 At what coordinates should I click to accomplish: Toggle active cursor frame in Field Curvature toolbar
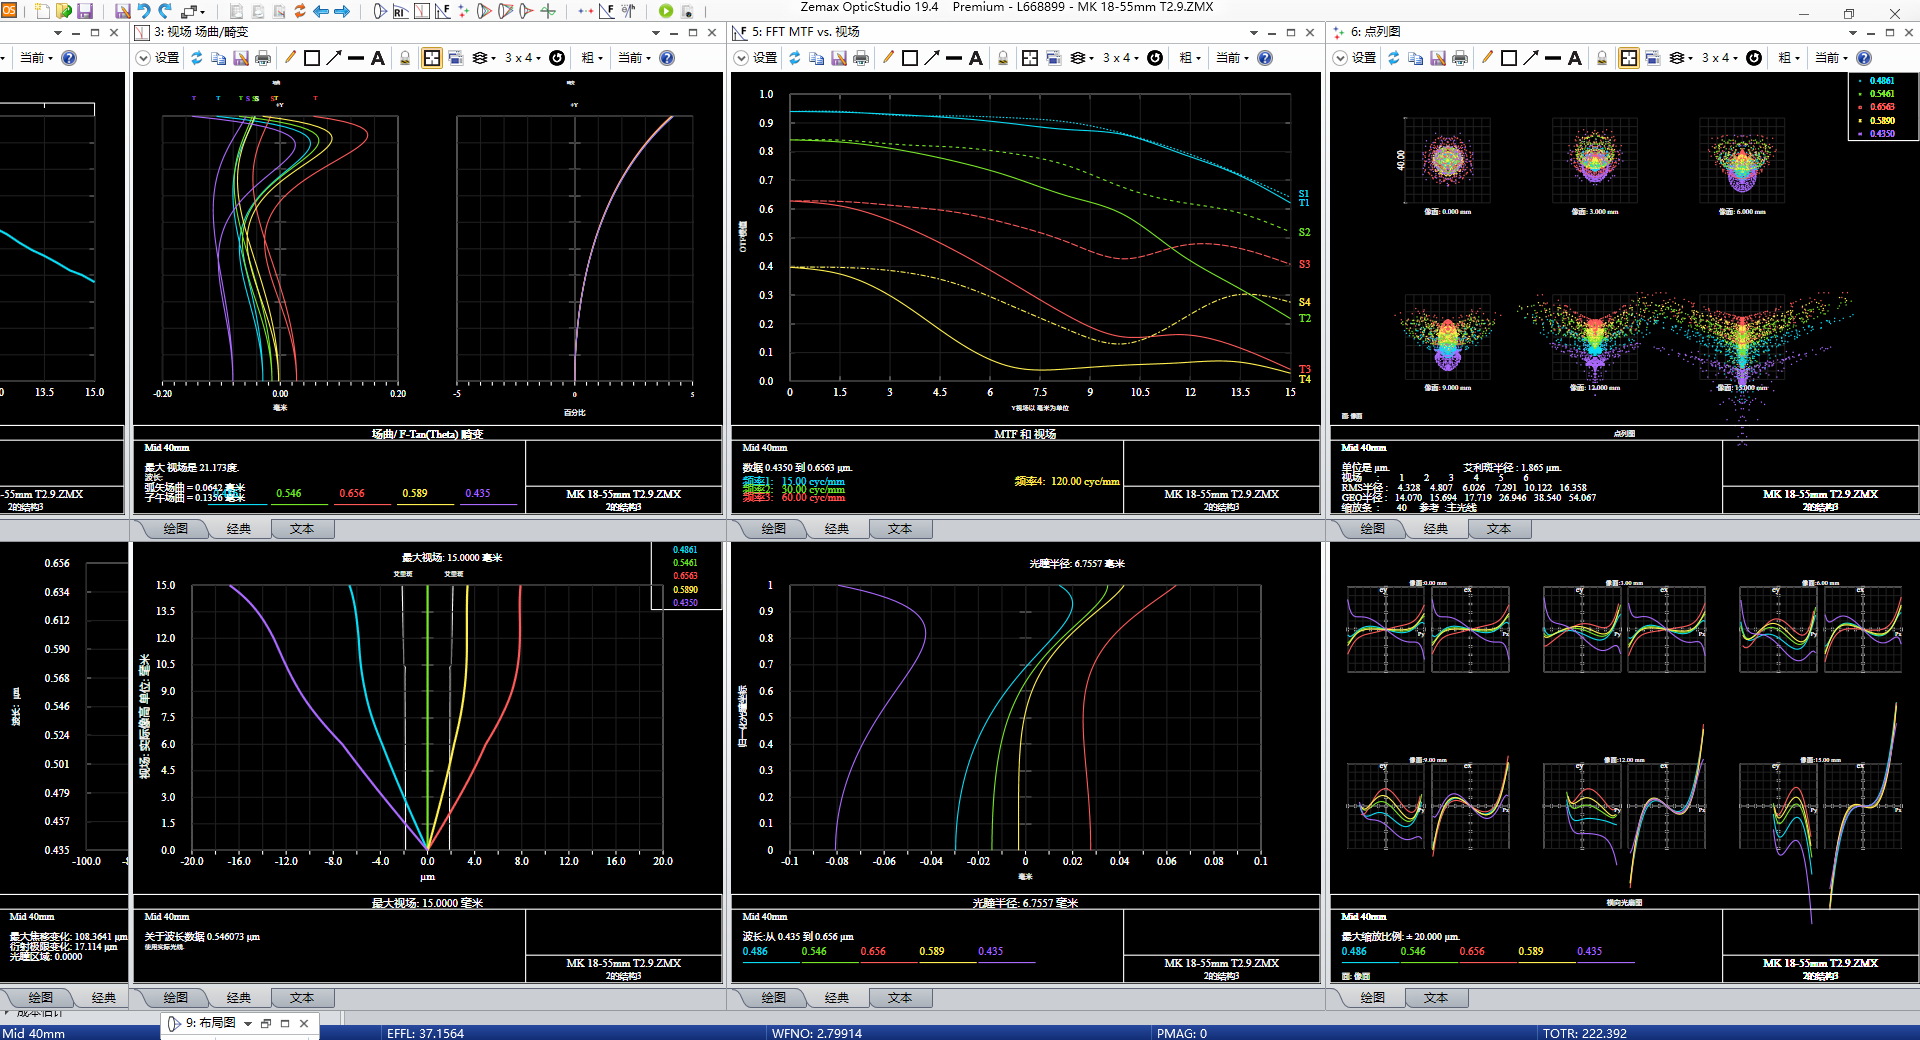[x=431, y=58]
